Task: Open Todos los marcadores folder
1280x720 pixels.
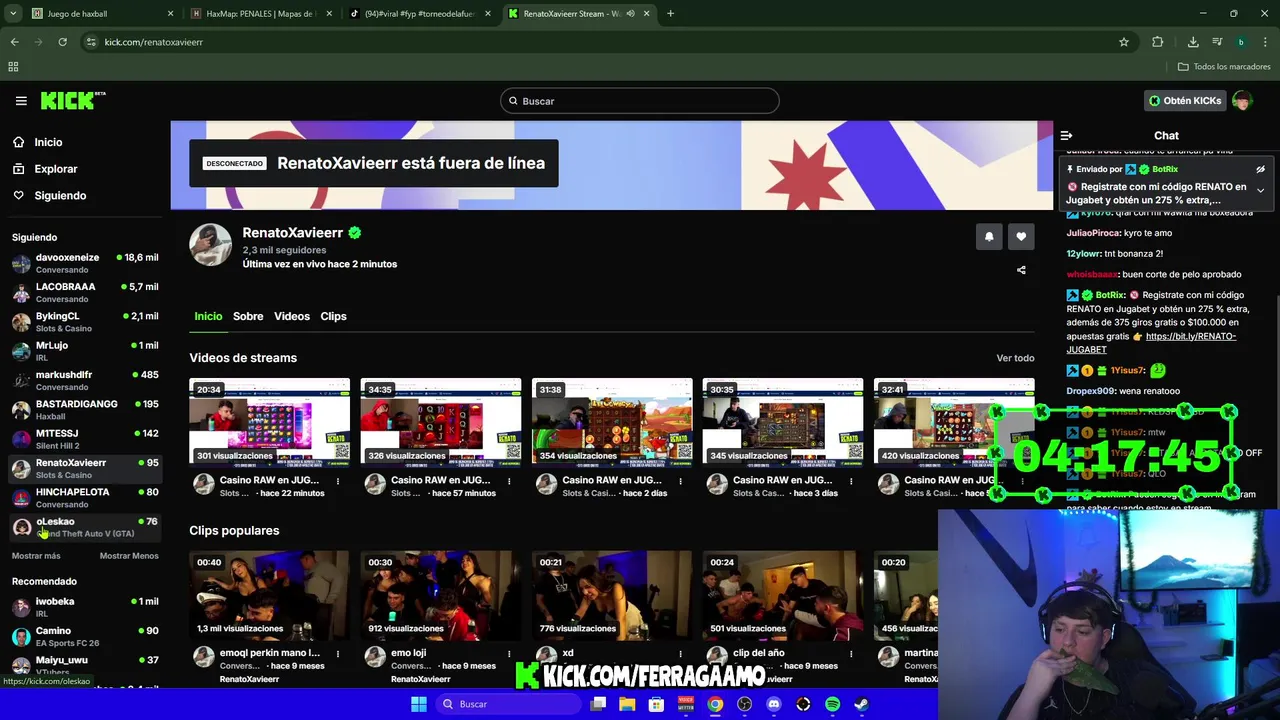Action: [x=1224, y=67]
